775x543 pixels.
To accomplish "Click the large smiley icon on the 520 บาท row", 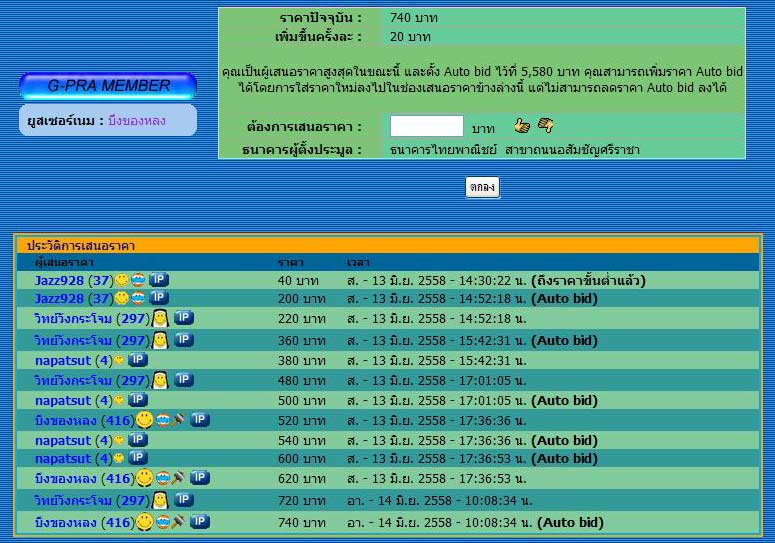I will pyautogui.click(x=145, y=420).
